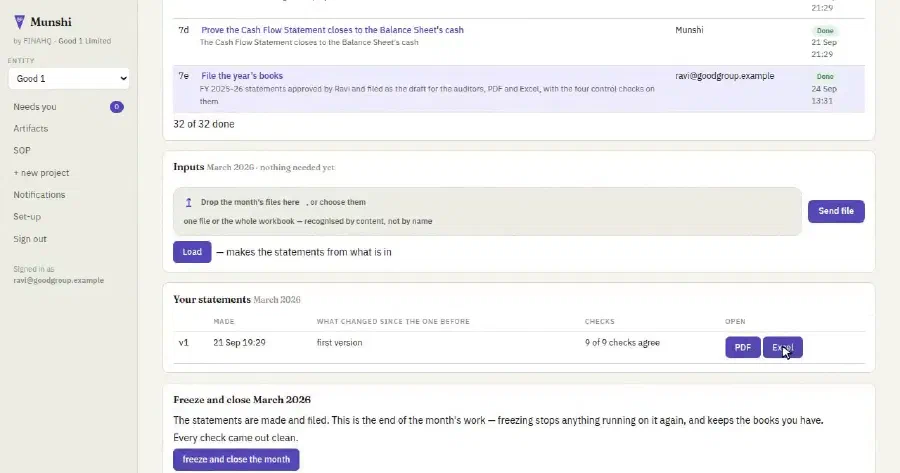Click the Load button
Viewport: 900px width, 473px height.
coord(192,252)
